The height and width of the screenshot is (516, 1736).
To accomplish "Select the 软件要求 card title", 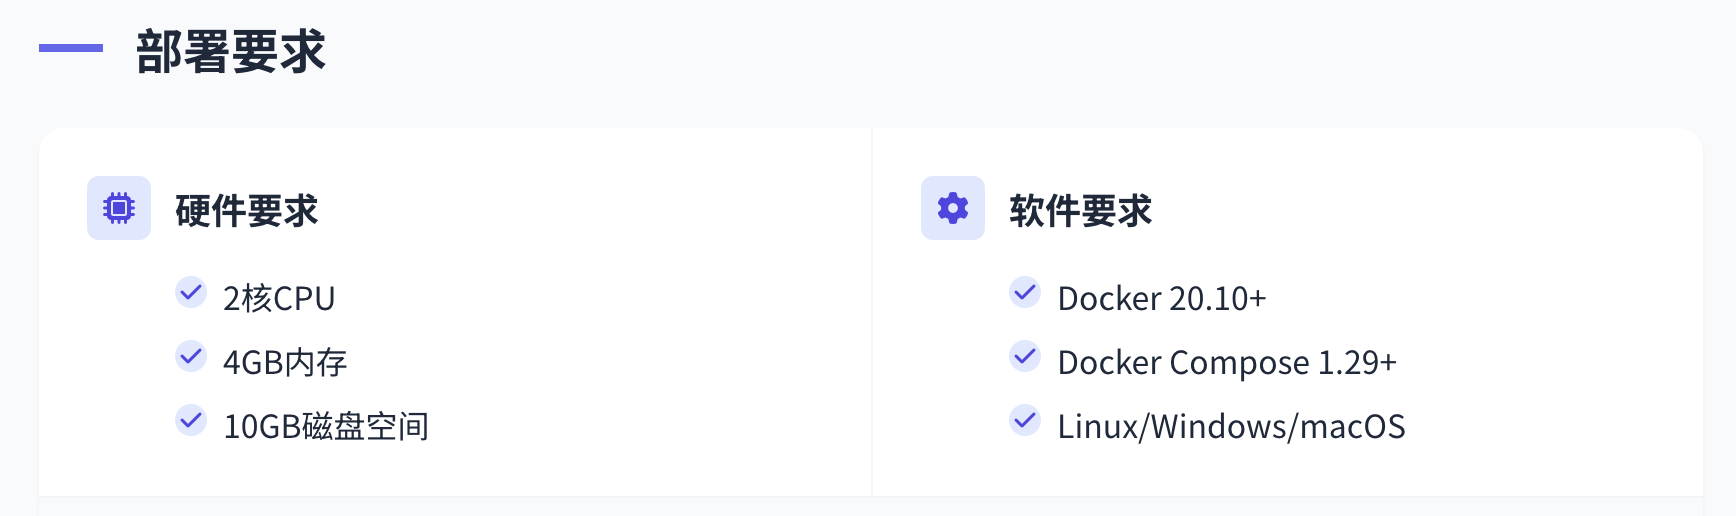I will tap(1081, 211).
